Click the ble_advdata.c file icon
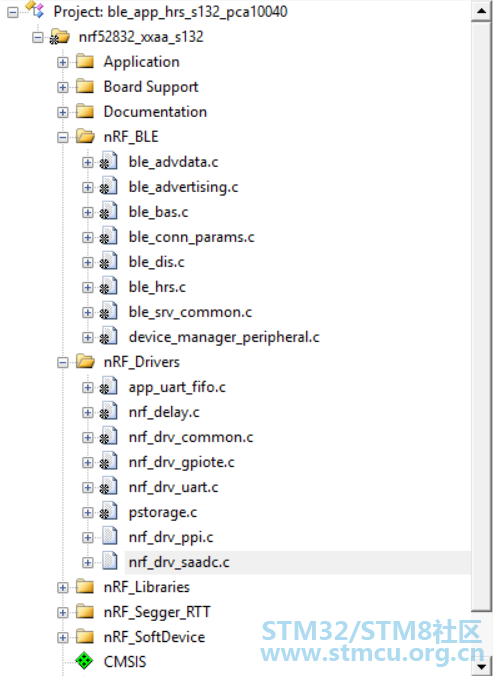Image resolution: width=493 pixels, height=676 pixels. coord(109,161)
